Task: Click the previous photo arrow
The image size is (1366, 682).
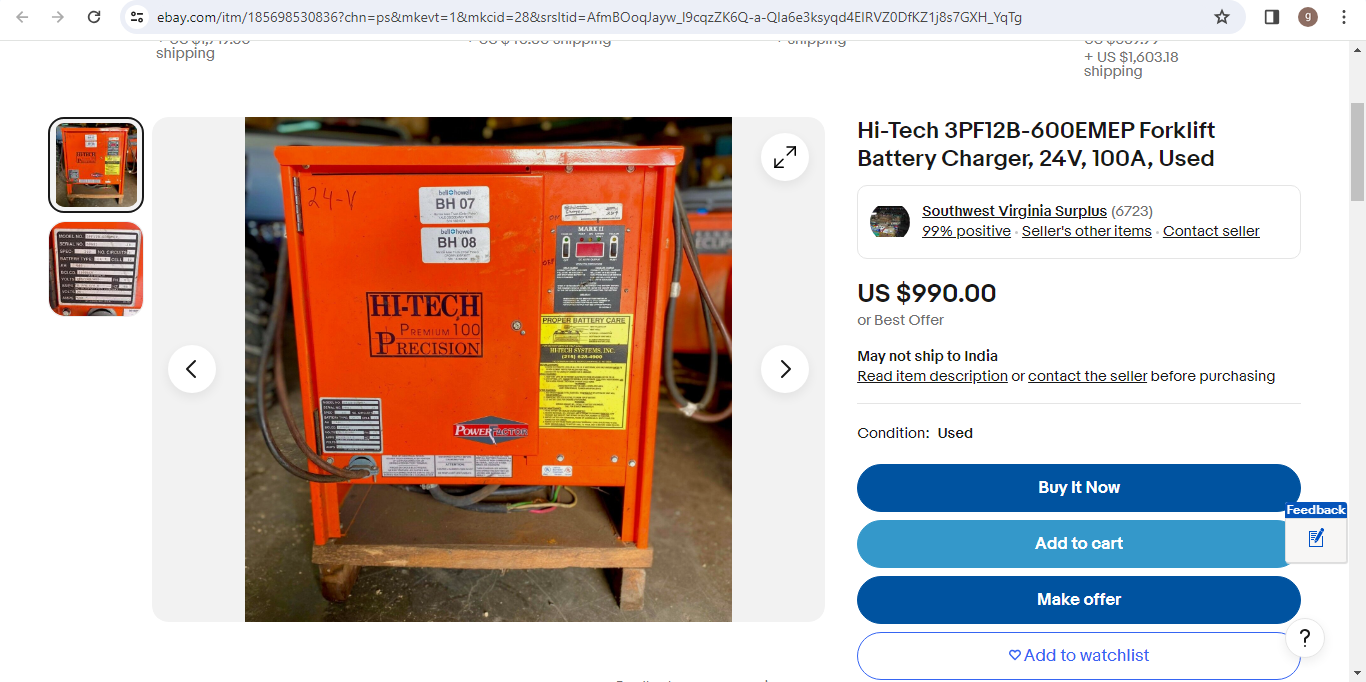Action: [x=192, y=369]
